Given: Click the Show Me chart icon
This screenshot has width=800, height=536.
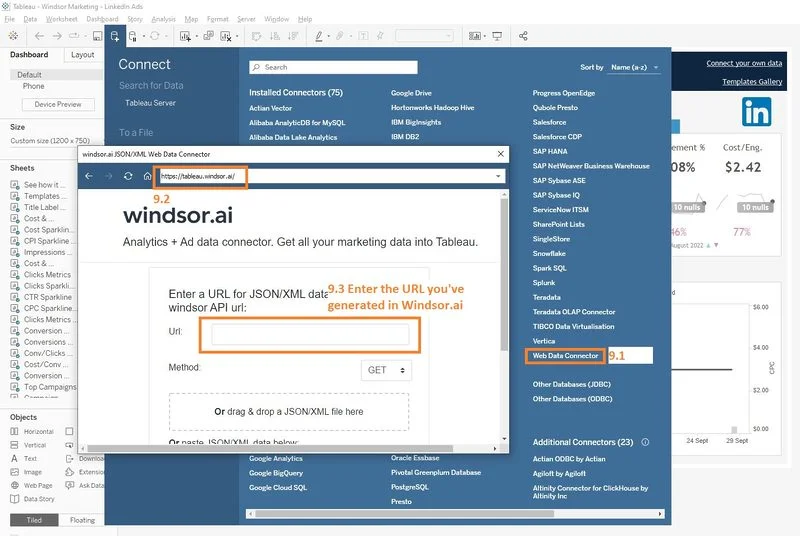Looking at the screenshot, I should click(x=474, y=36).
